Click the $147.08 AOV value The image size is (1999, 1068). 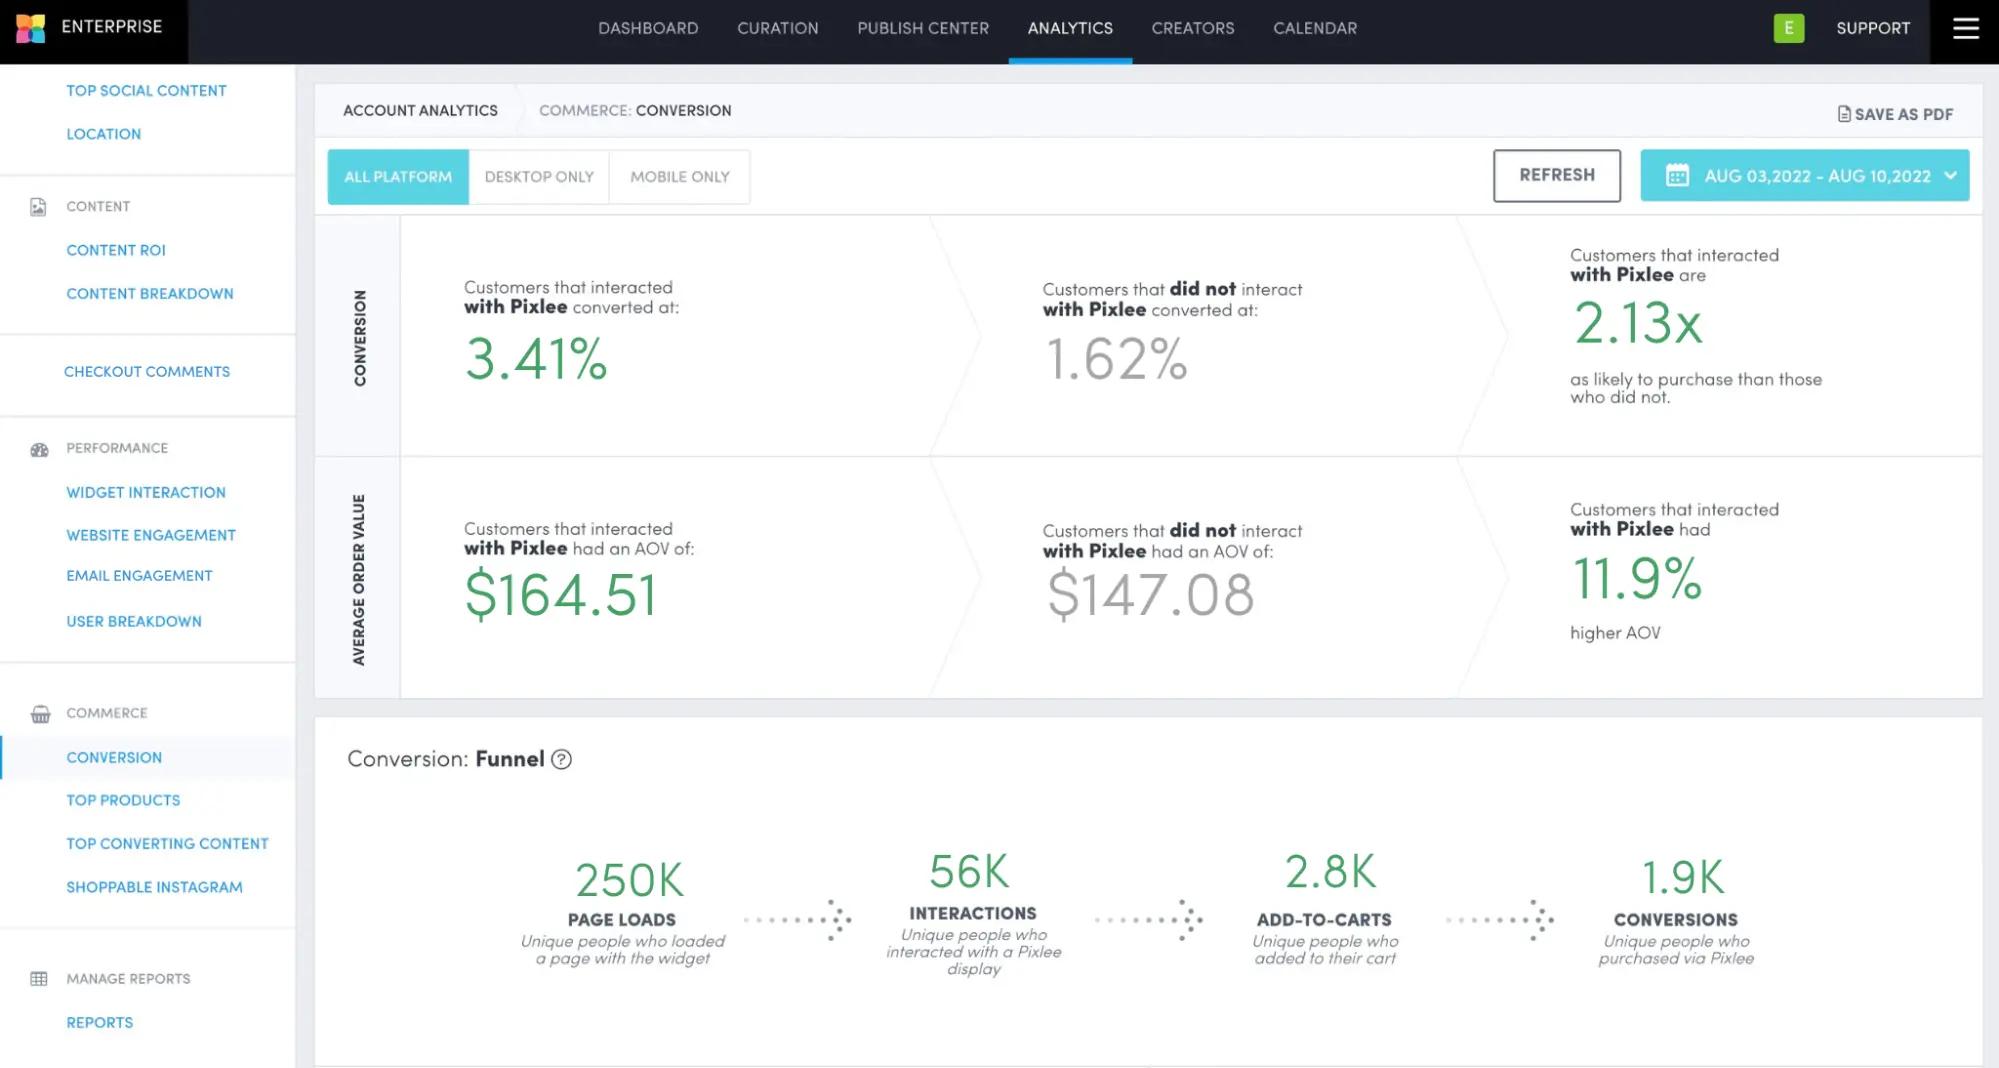click(x=1149, y=595)
